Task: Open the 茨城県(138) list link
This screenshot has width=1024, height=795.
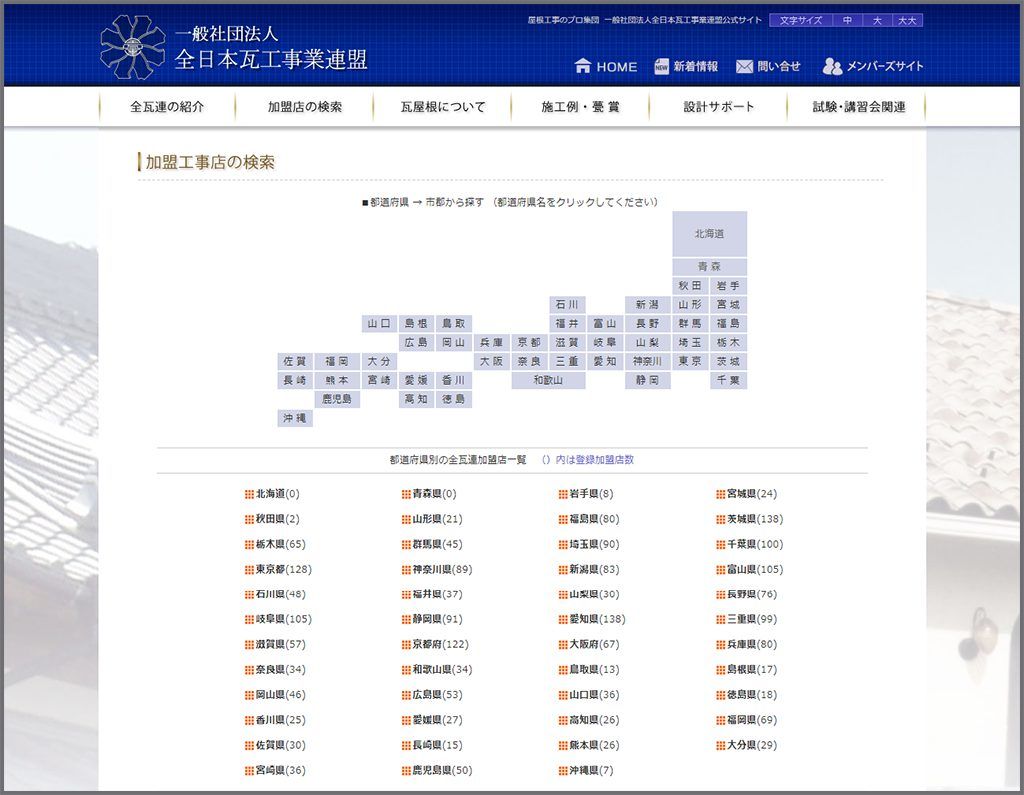Action: click(x=755, y=519)
